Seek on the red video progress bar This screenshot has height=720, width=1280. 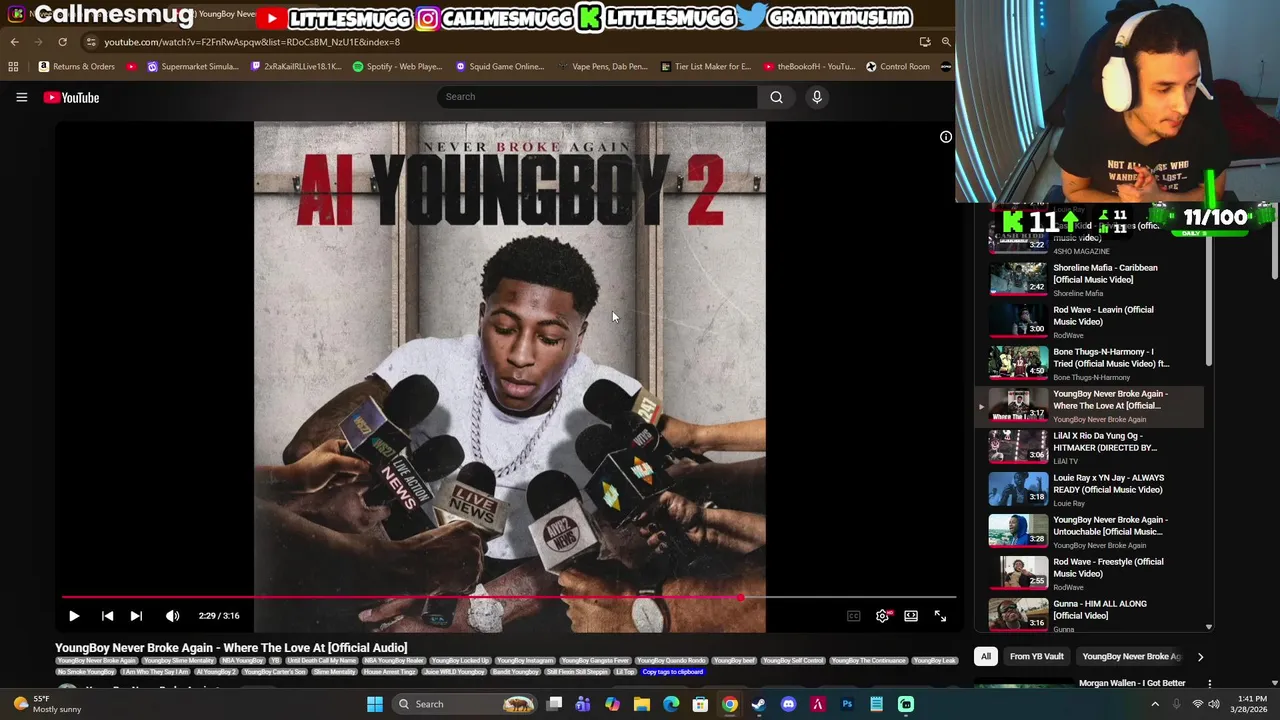tap(510, 598)
